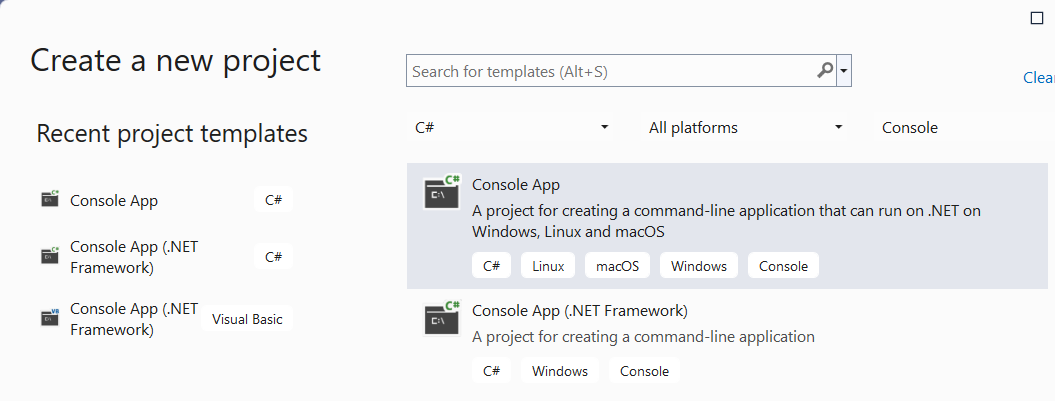Select the Console App template in results list
1055x401 pixels.
[727, 225]
